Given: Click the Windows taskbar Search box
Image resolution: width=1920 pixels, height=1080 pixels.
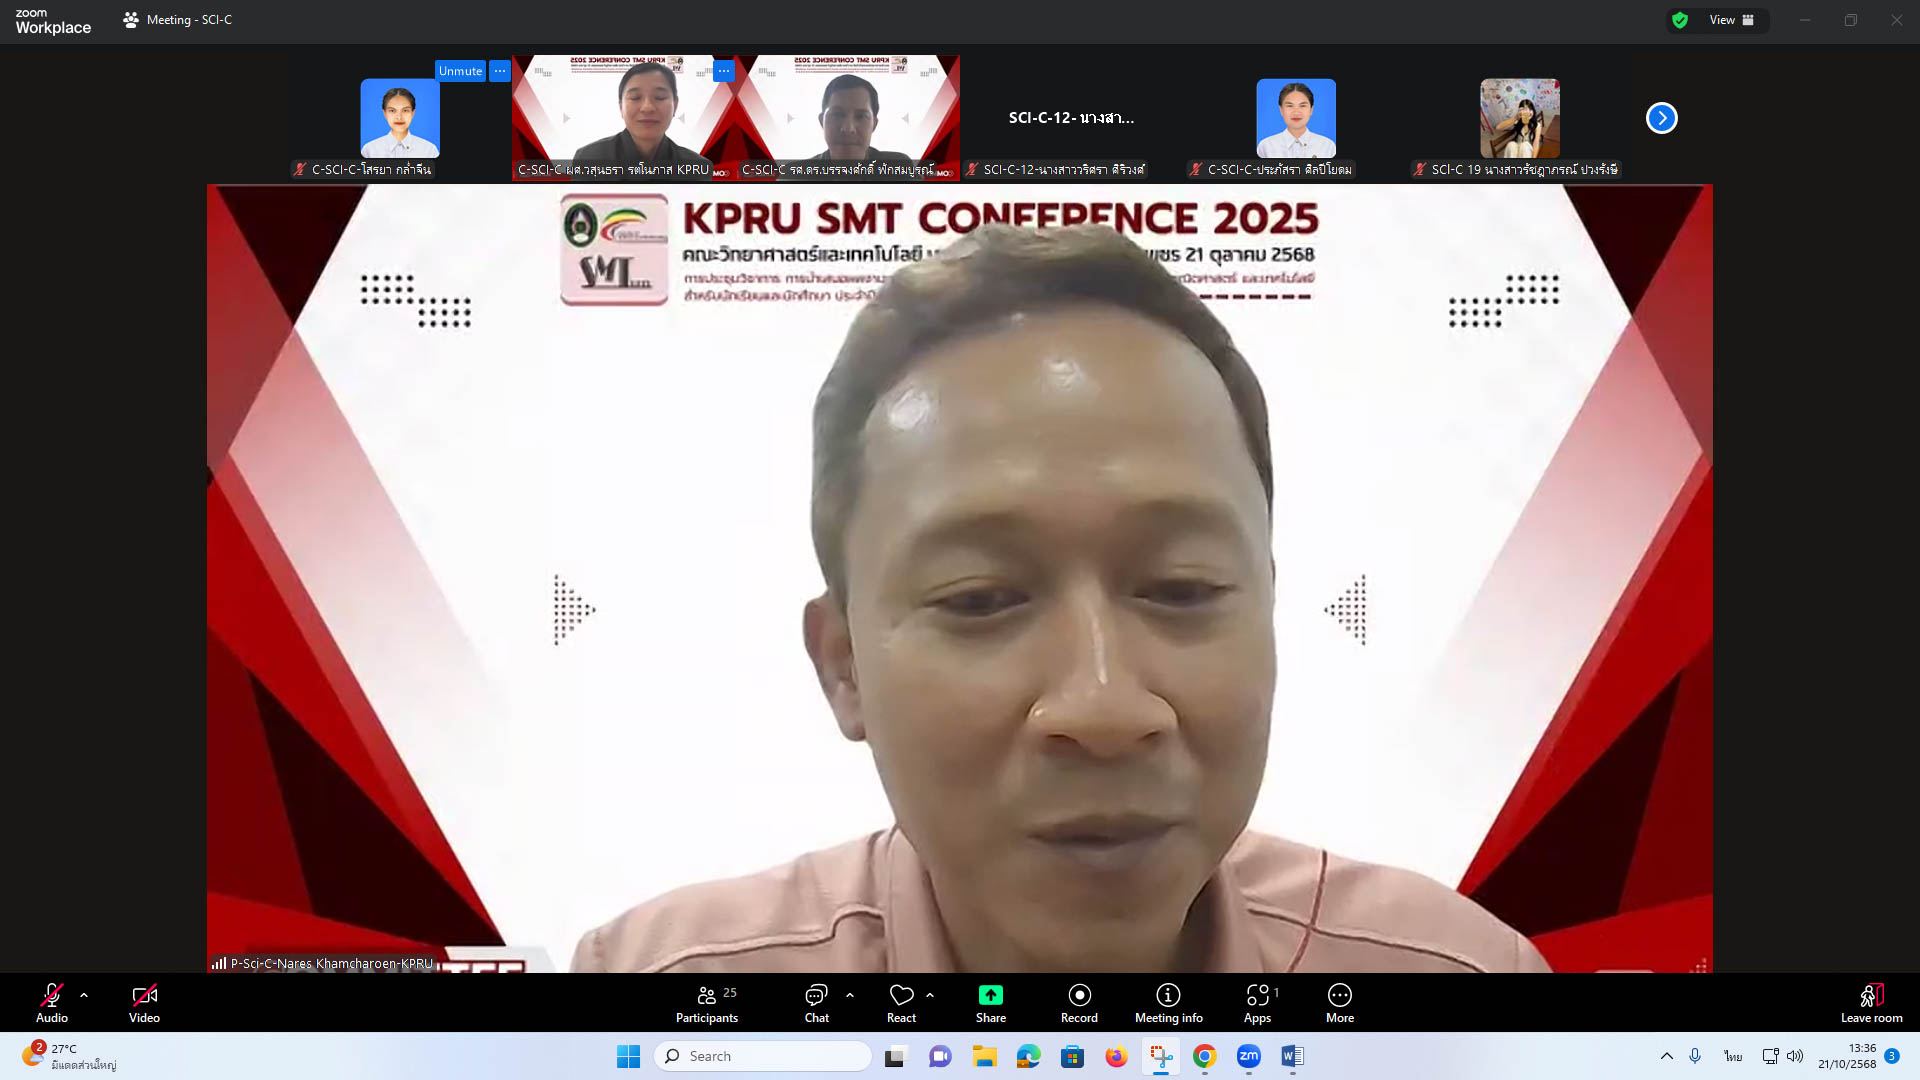Looking at the screenshot, I should click(x=762, y=1056).
